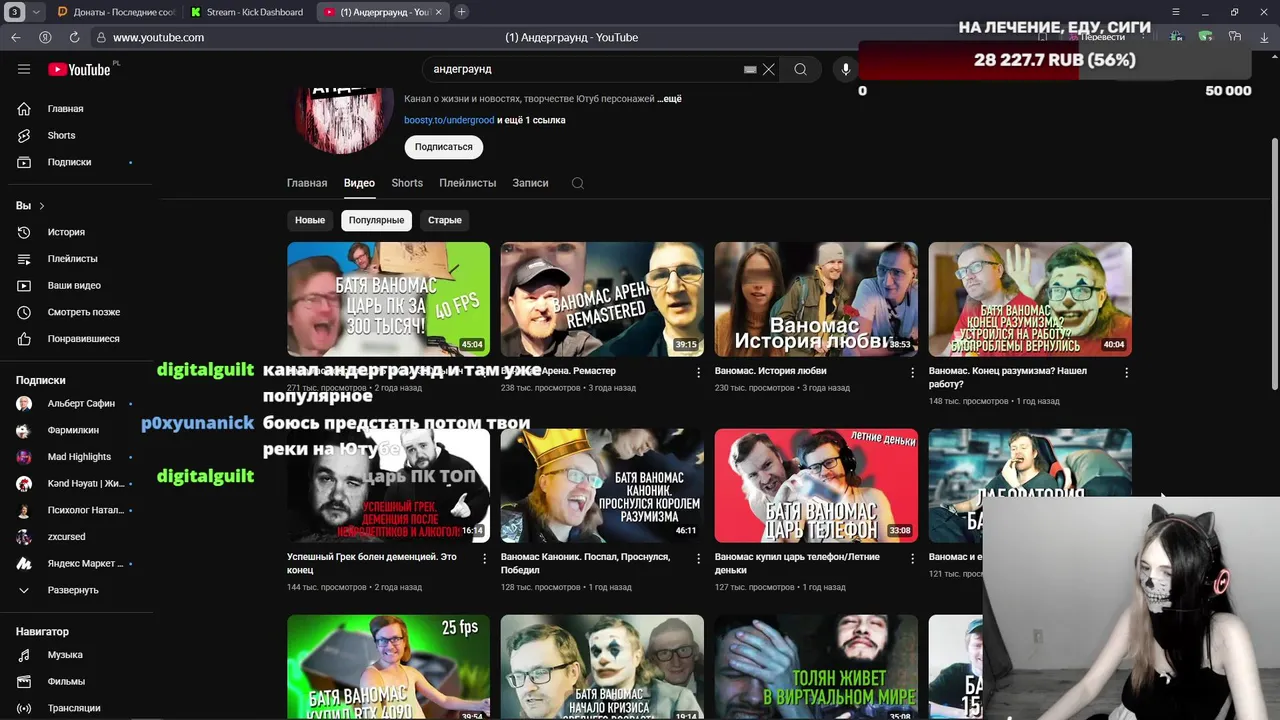Image resolution: width=1280 pixels, height=720 pixels.
Task: Open Плейлисты in the left sidebar
Action: [x=72, y=259]
